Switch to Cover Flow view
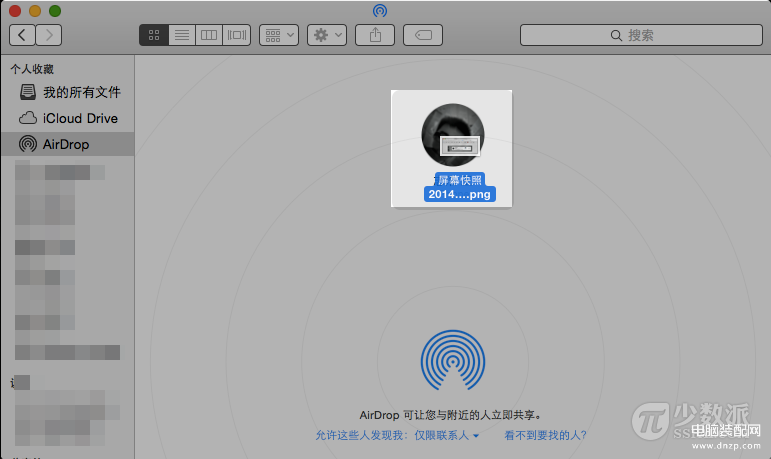The height and width of the screenshot is (459, 771). (x=237, y=35)
